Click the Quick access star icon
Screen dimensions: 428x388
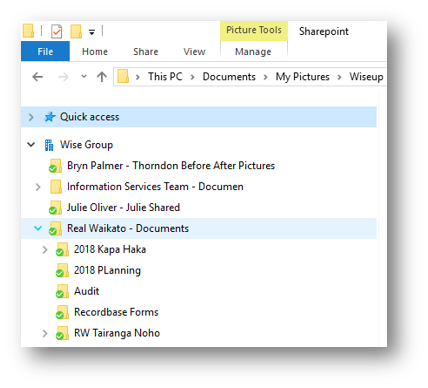(50, 117)
